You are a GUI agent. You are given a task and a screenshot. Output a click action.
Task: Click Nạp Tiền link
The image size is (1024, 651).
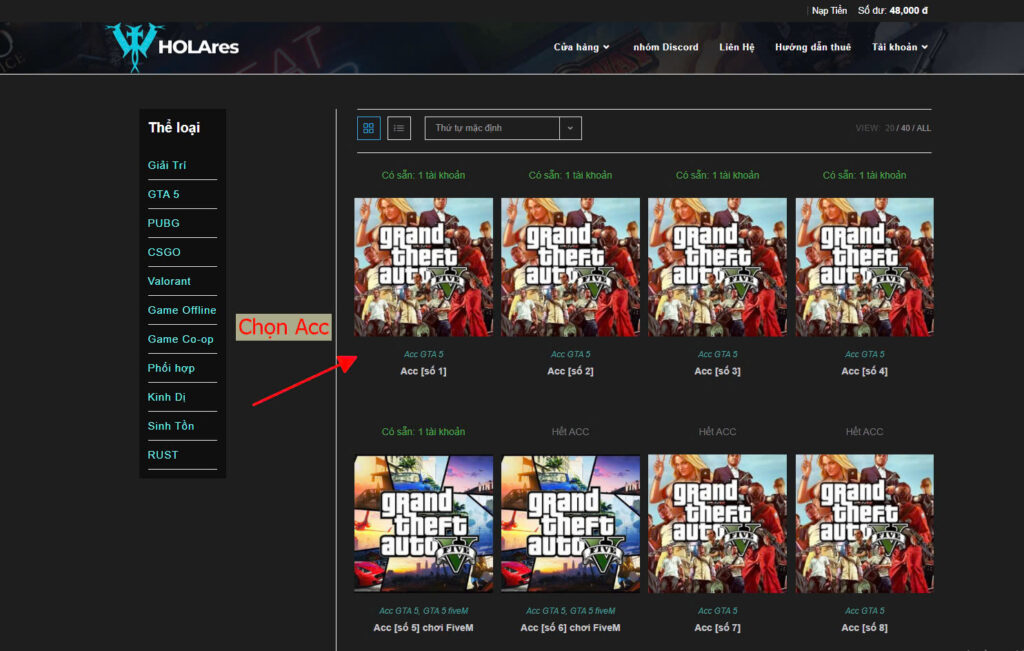[829, 10]
